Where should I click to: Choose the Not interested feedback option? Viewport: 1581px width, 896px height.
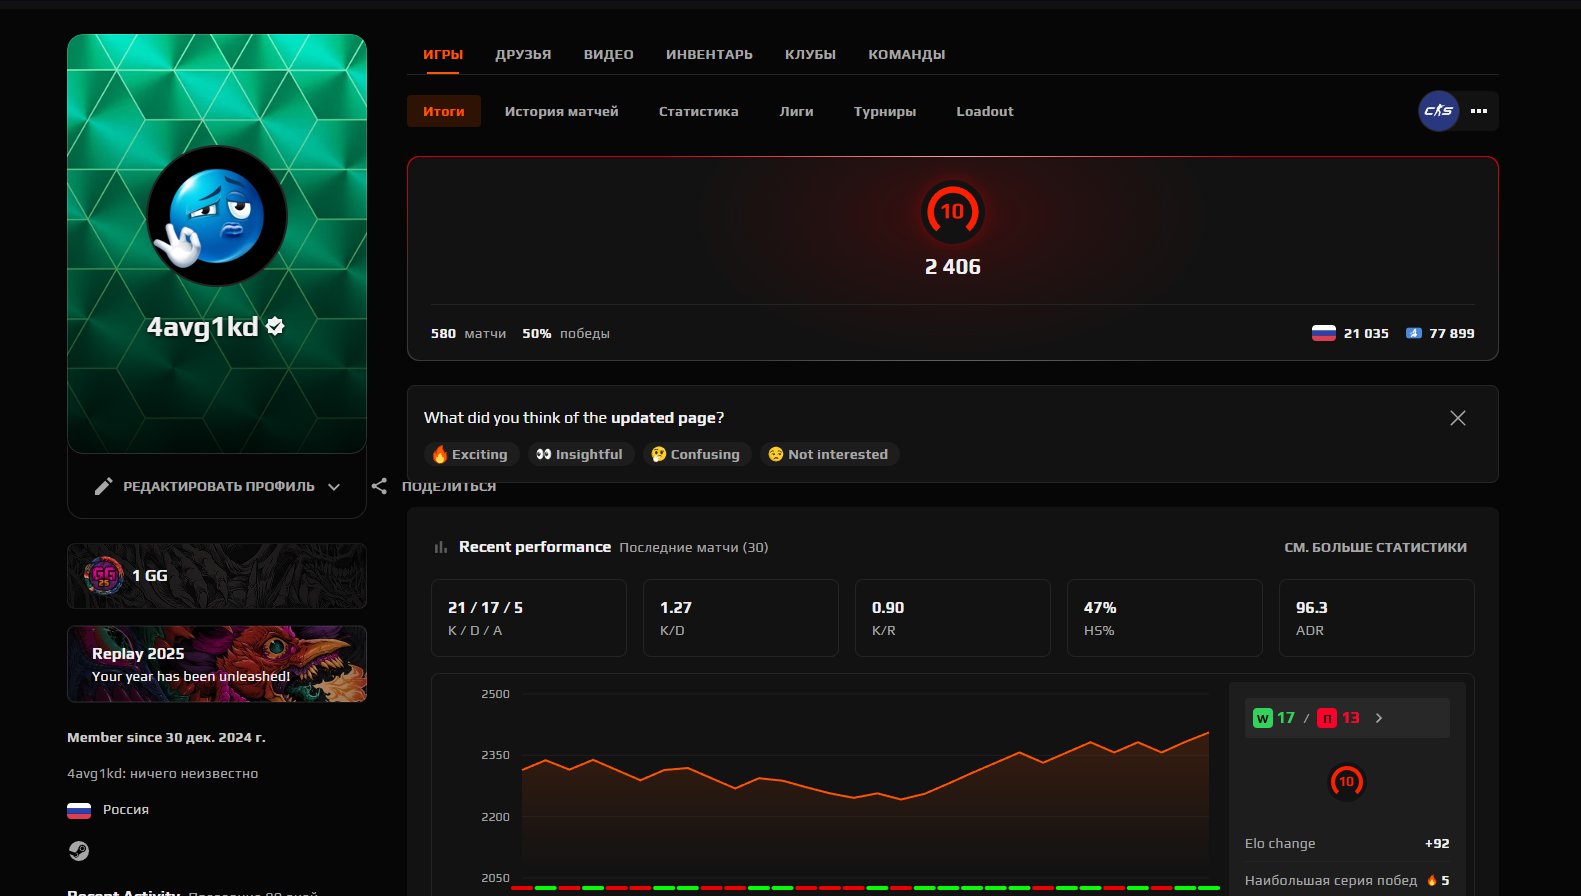(829, 454)
